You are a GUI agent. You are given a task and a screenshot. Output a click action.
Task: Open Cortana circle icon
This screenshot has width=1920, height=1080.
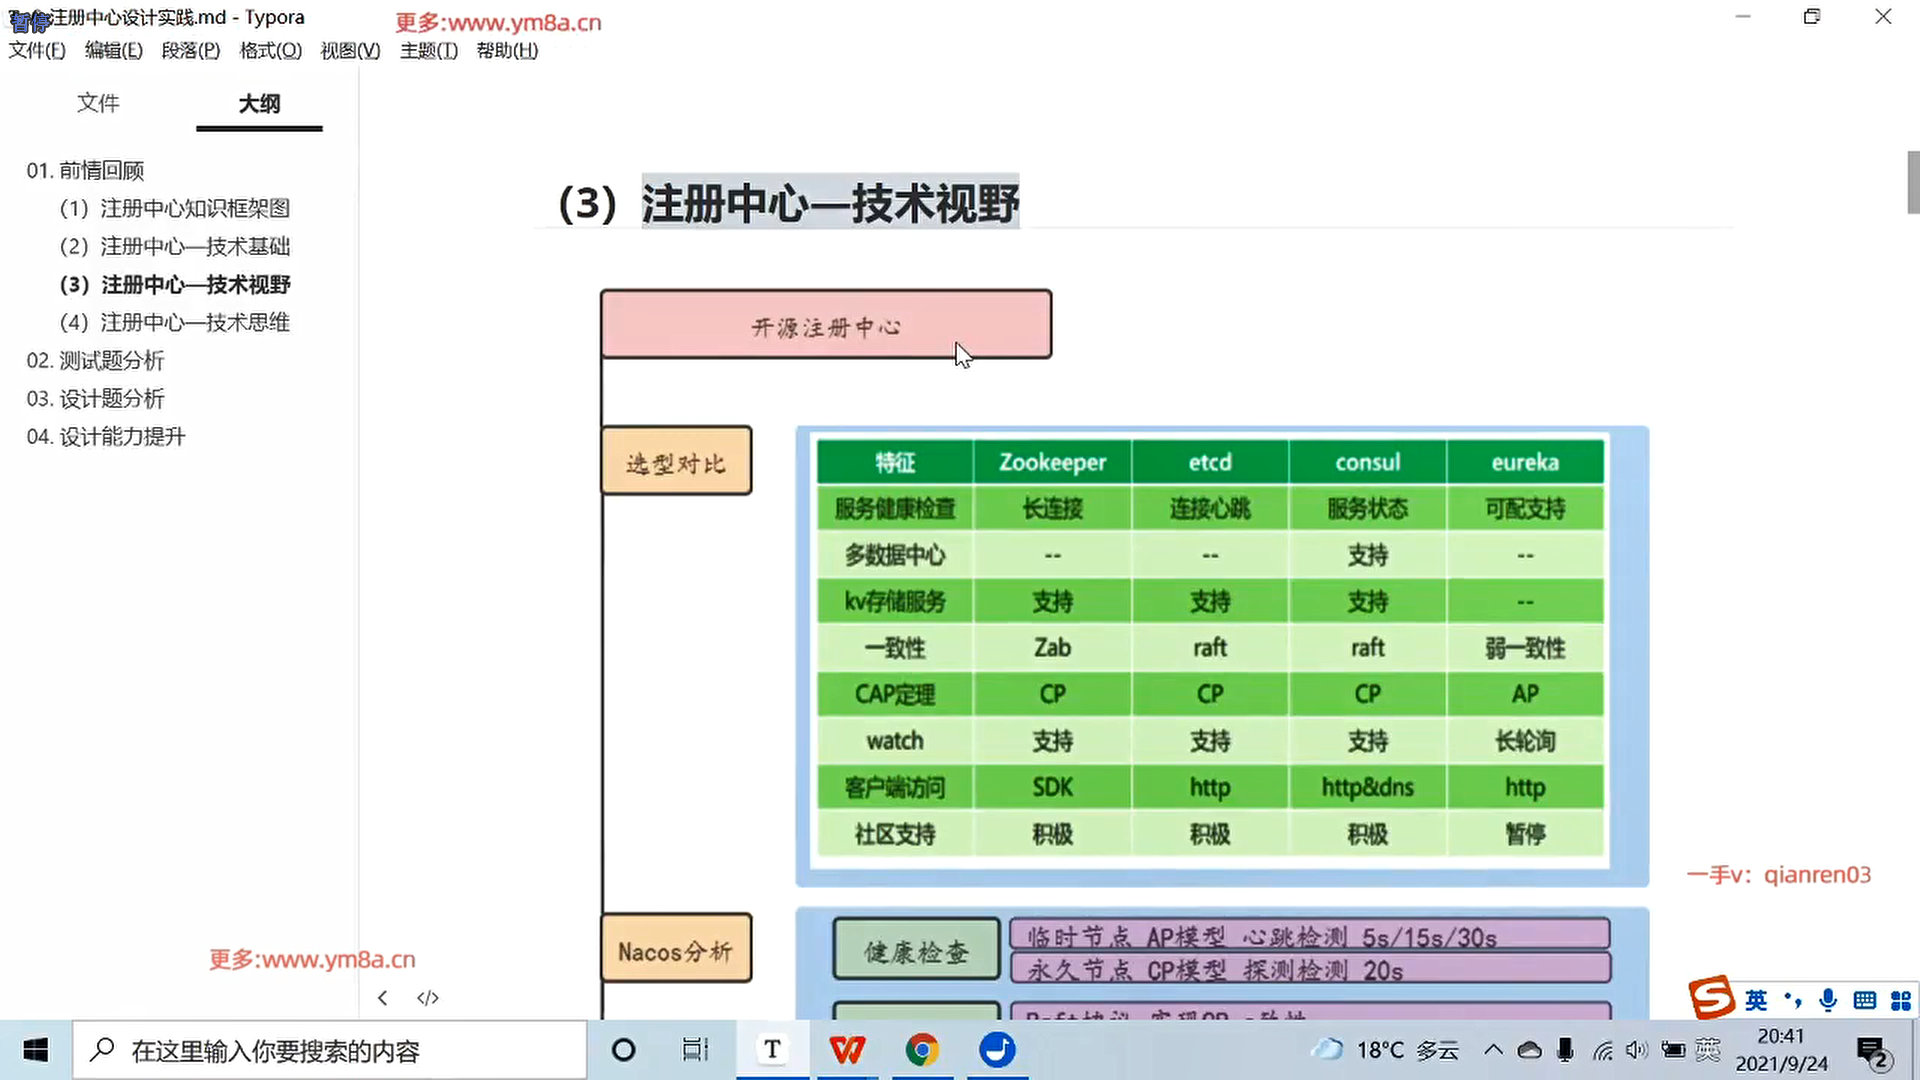(623, 1050)
